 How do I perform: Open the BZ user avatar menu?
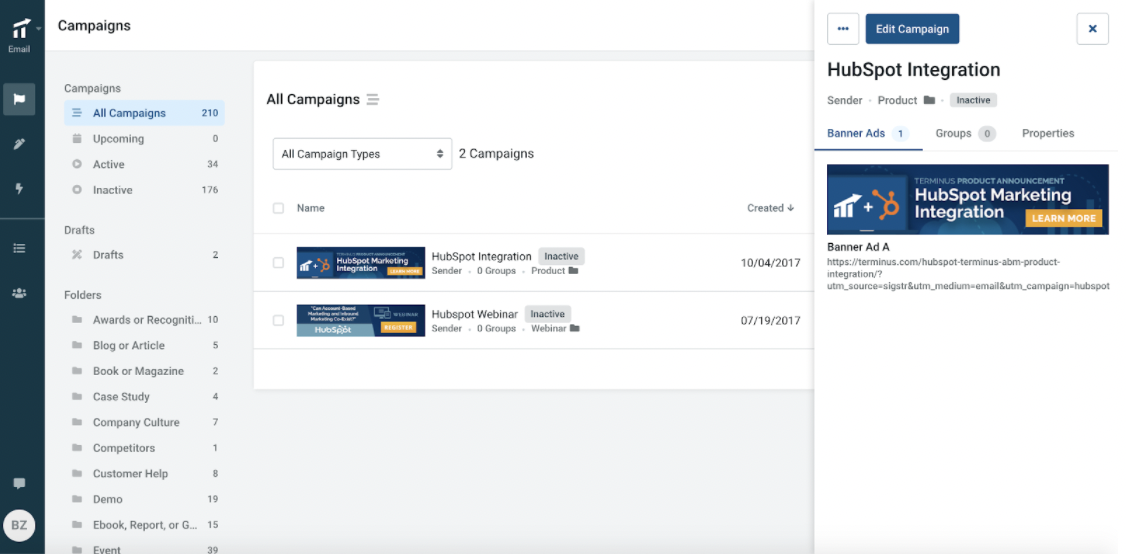tap(19, 526)
